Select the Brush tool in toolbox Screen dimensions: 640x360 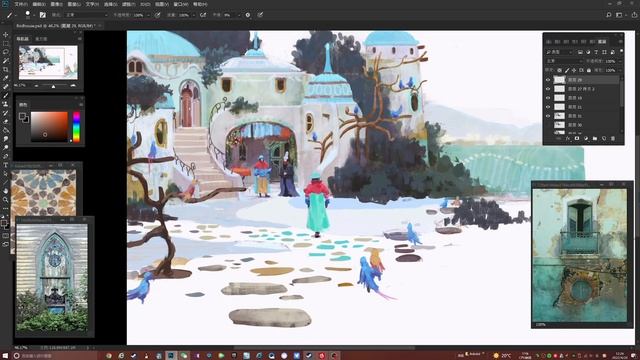click(6, 96)
